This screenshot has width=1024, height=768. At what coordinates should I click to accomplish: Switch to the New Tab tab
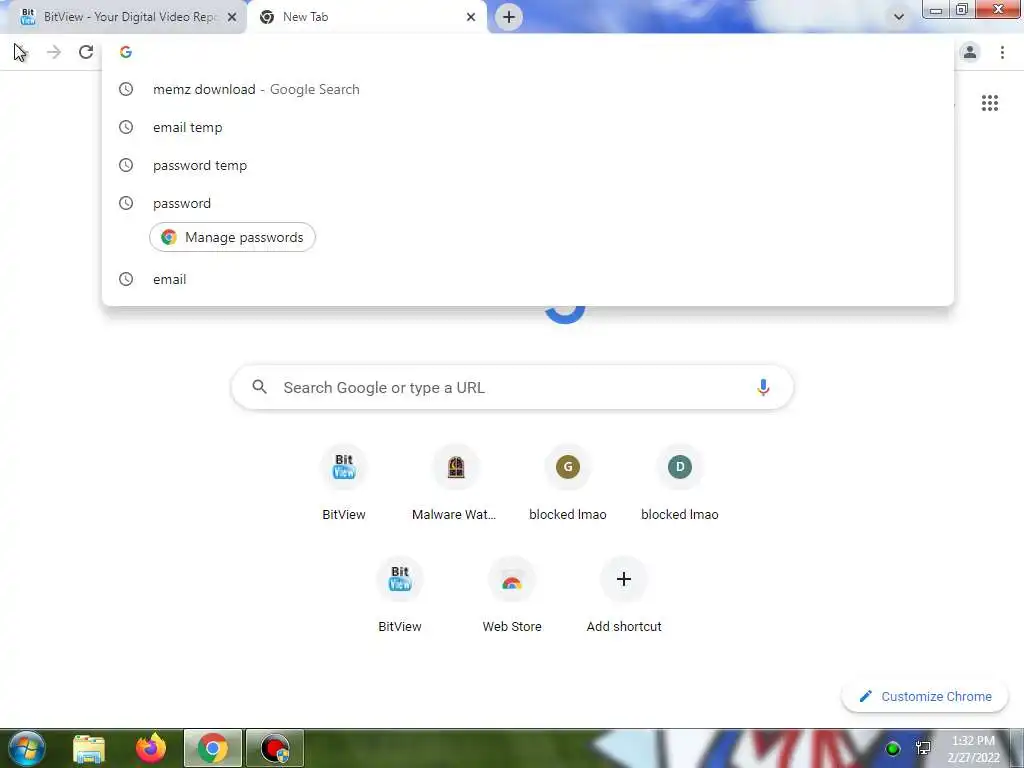(x=366, y=17)
